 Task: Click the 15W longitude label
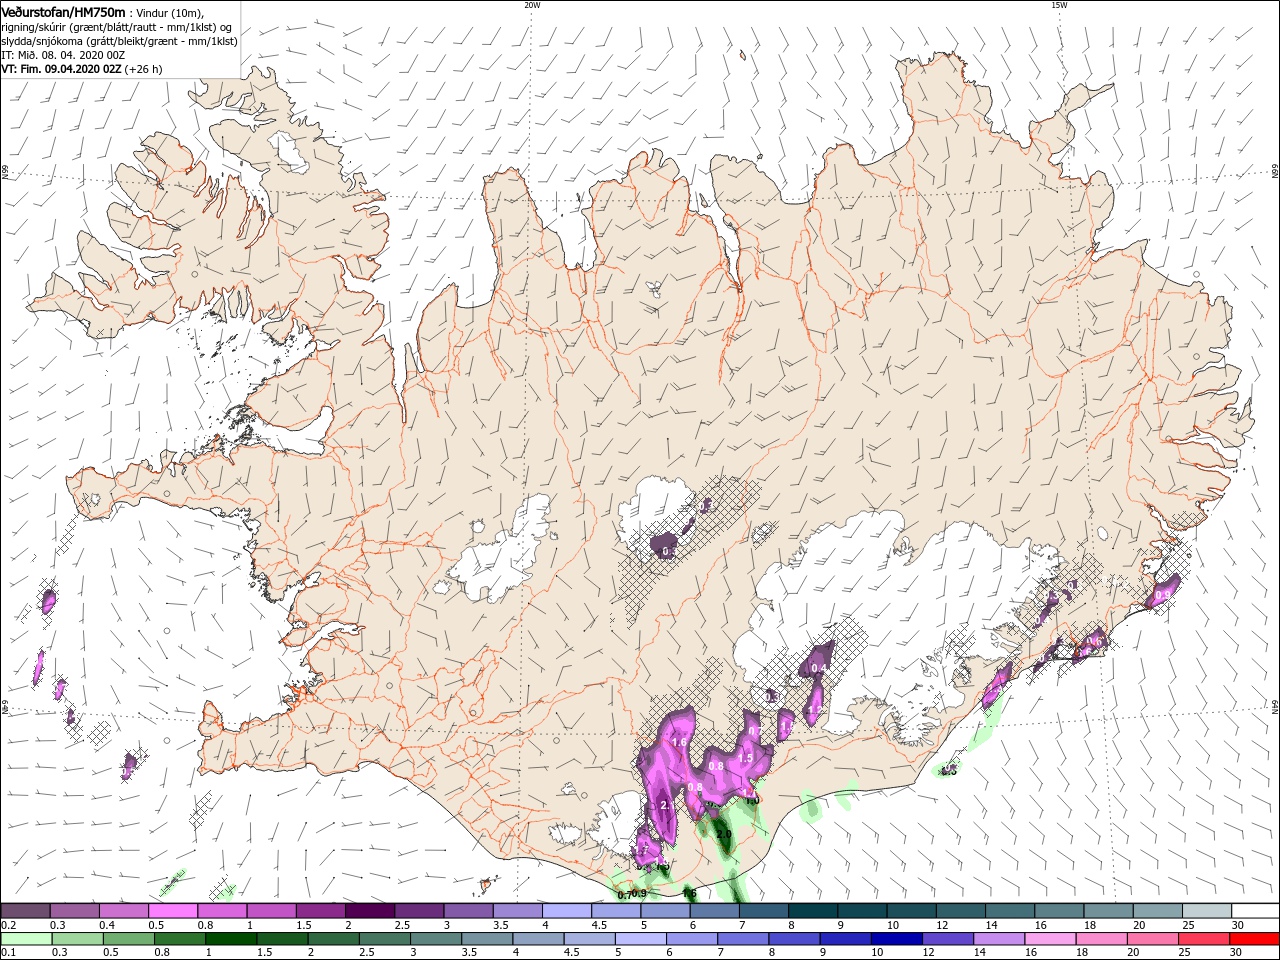point(1059,5)
